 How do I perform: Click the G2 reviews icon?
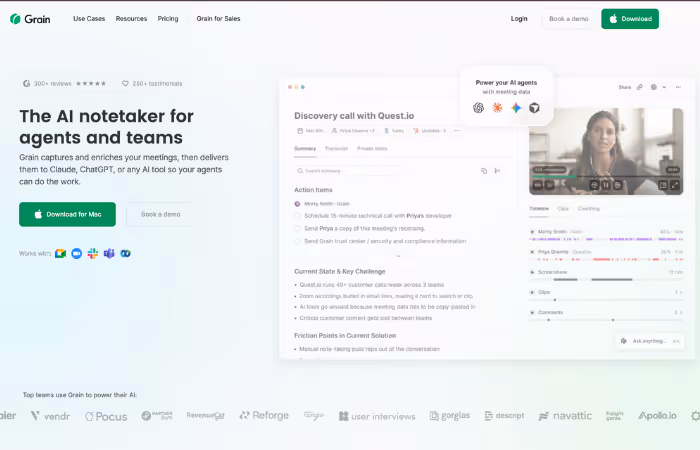click(x=27, y=83)
